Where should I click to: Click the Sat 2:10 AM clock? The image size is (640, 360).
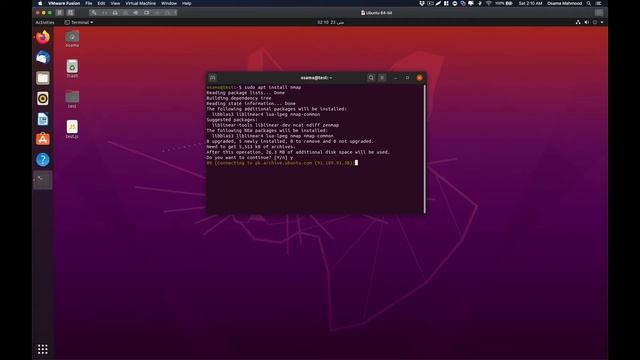[531, 3]
